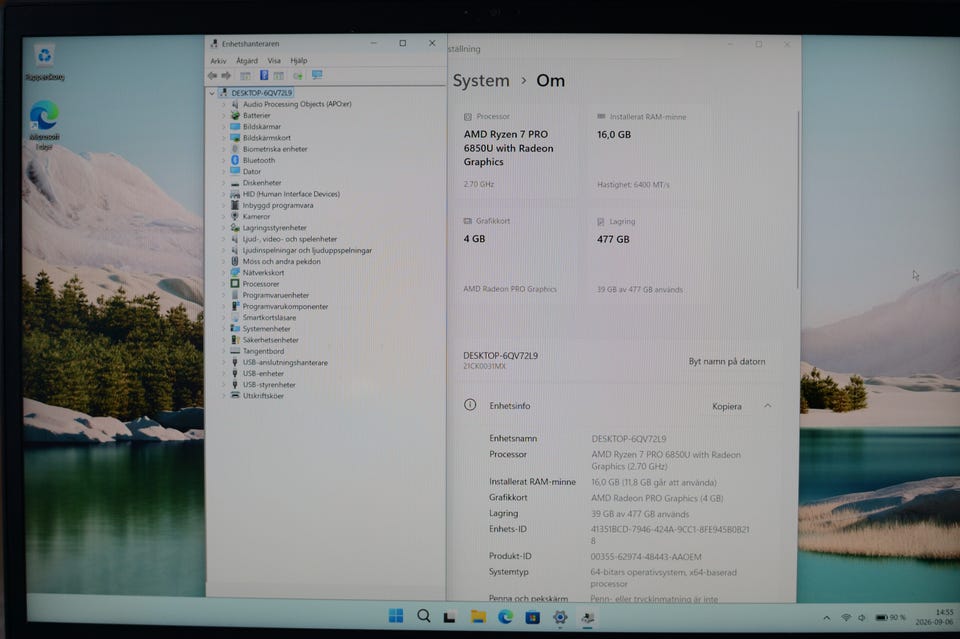Click the Enhetsinfo info icon in Settings
960x639 pixels.
tap(470, 405)
